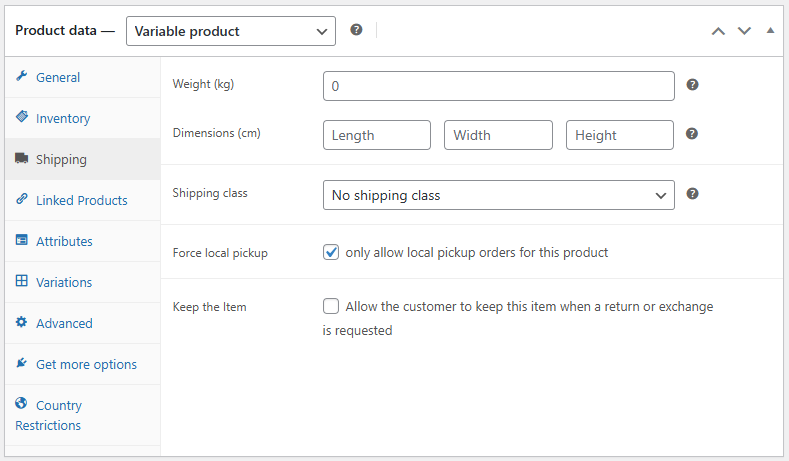Click the Weight (kg) input field
The height and width of the screenshot is (461, 789).
tap(498, 86)
